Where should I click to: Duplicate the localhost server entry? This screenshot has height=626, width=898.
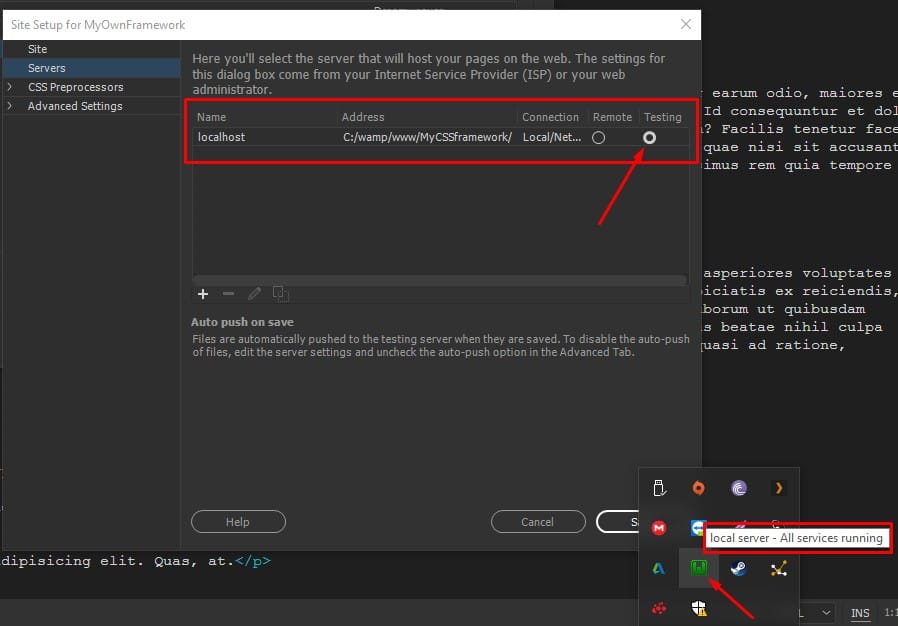click(x=281, y=293)
